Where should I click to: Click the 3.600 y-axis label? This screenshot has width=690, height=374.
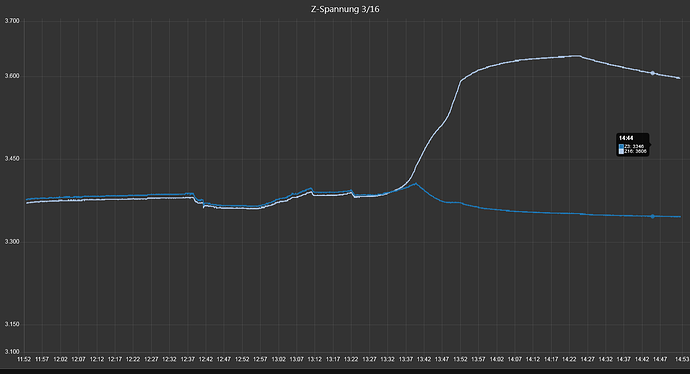12,76
